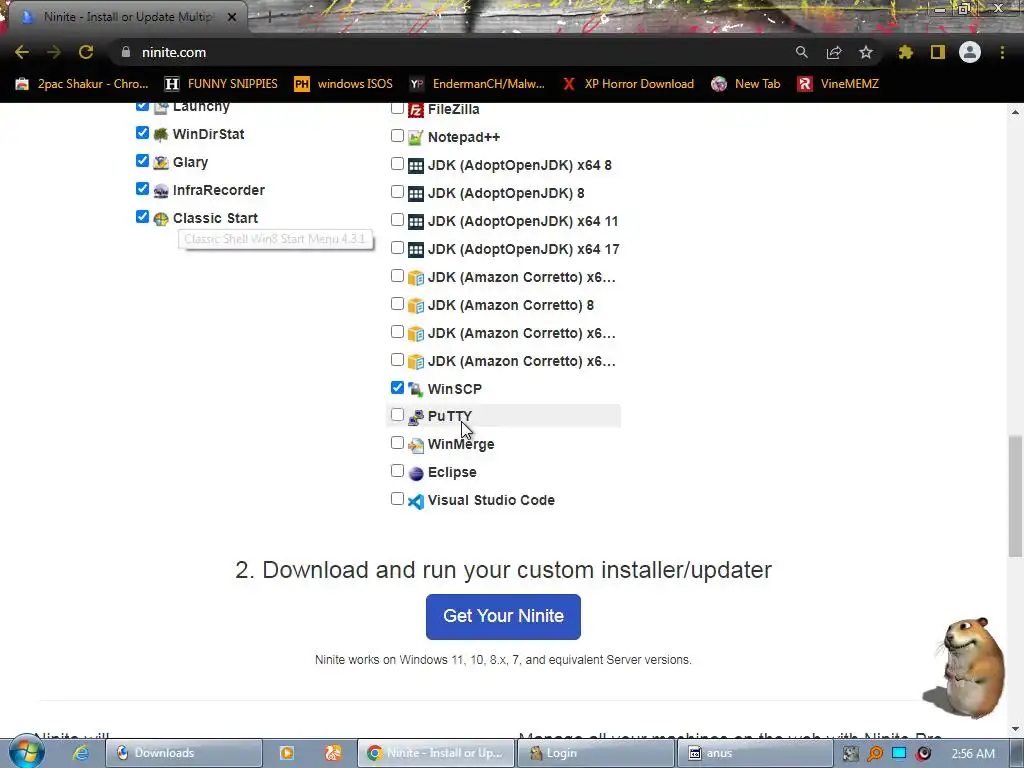
Task: Select the Ninite browser tab
Action: [x=127, y=17]
